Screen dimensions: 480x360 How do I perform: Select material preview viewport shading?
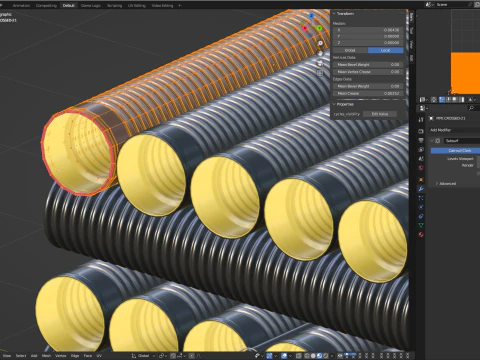coord(319,356)
